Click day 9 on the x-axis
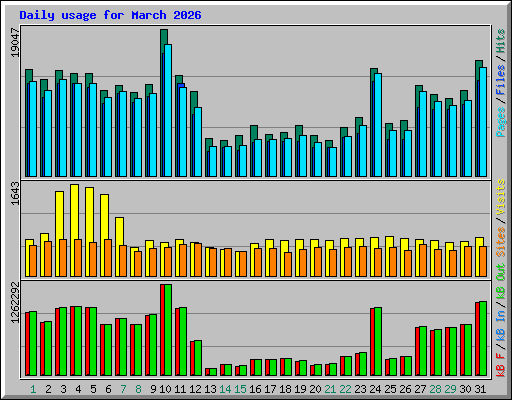This screenshot has width=512, height=400. 153,389
